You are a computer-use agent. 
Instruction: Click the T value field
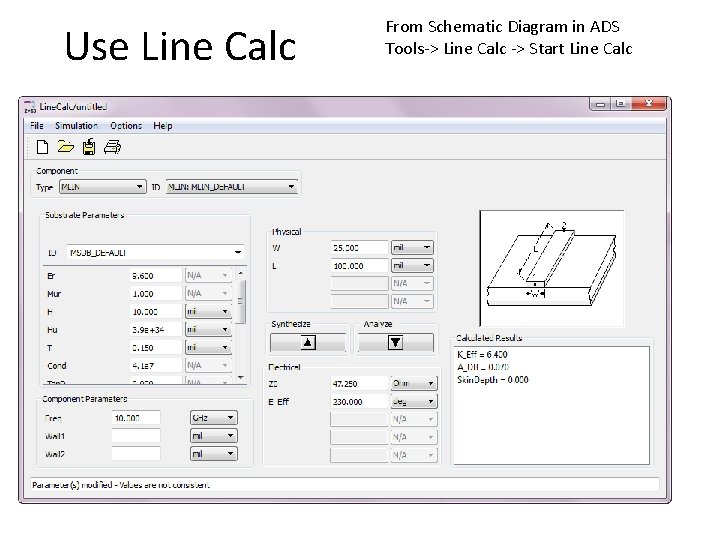156,348
